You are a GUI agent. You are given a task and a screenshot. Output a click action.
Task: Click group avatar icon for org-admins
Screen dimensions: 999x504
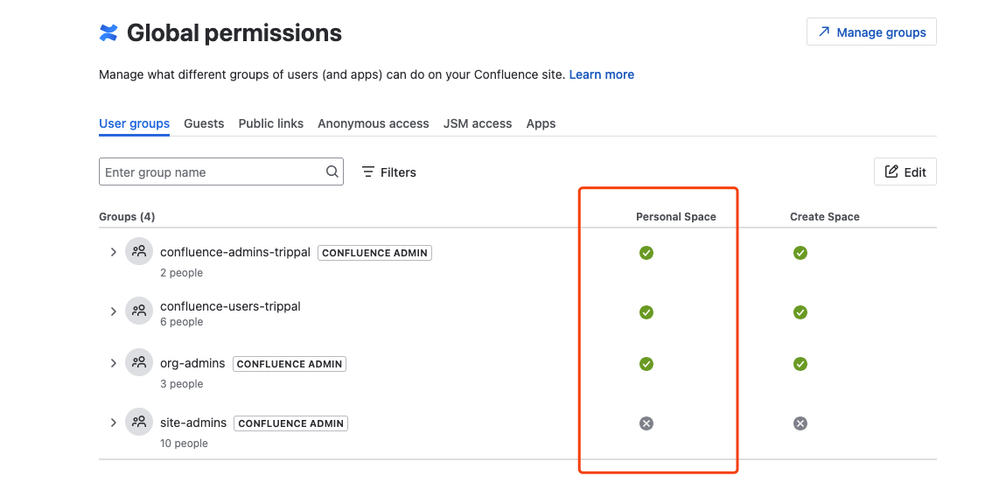139,363
